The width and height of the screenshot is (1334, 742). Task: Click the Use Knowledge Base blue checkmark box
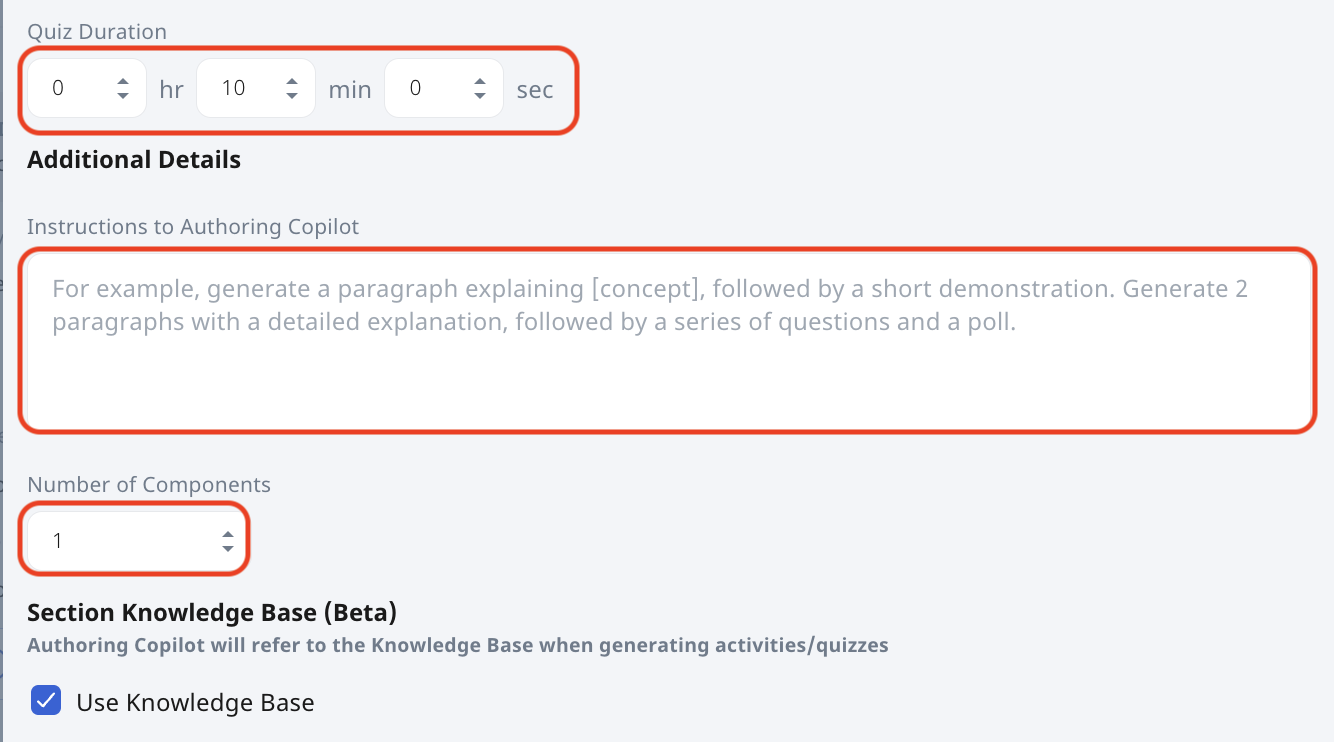point(45,701)
